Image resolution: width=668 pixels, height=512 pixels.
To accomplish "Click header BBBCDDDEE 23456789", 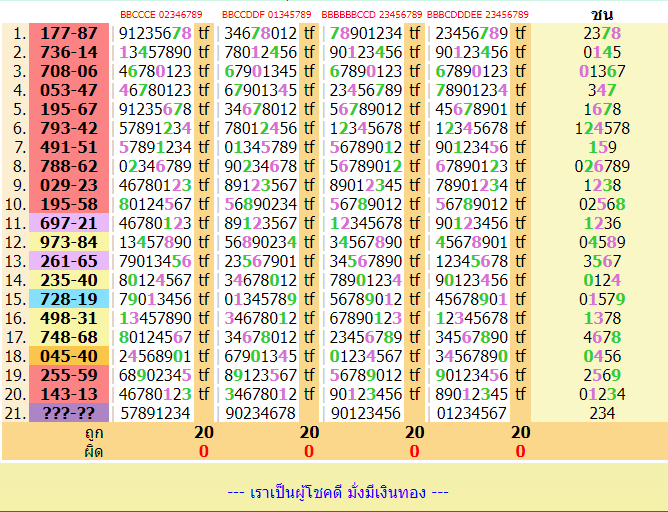I will point(478,15).
